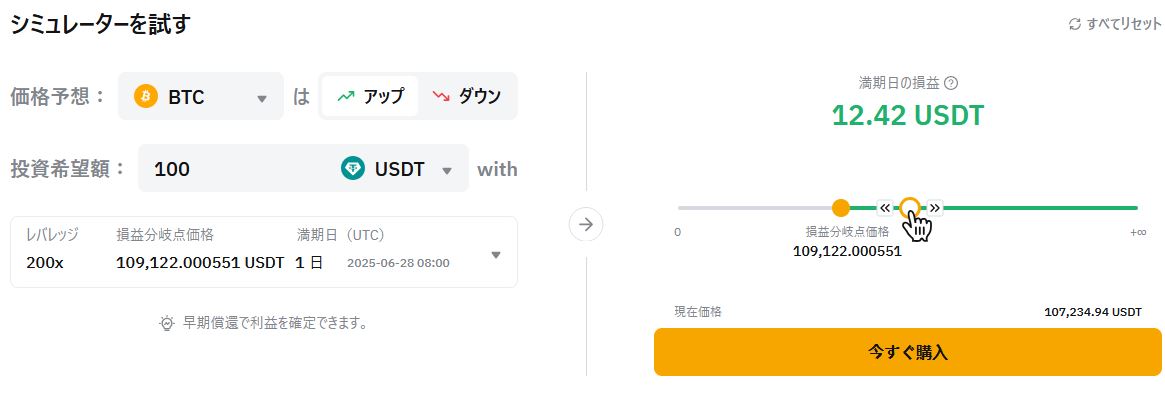Select the ダウン price direction

pos(467,97)
